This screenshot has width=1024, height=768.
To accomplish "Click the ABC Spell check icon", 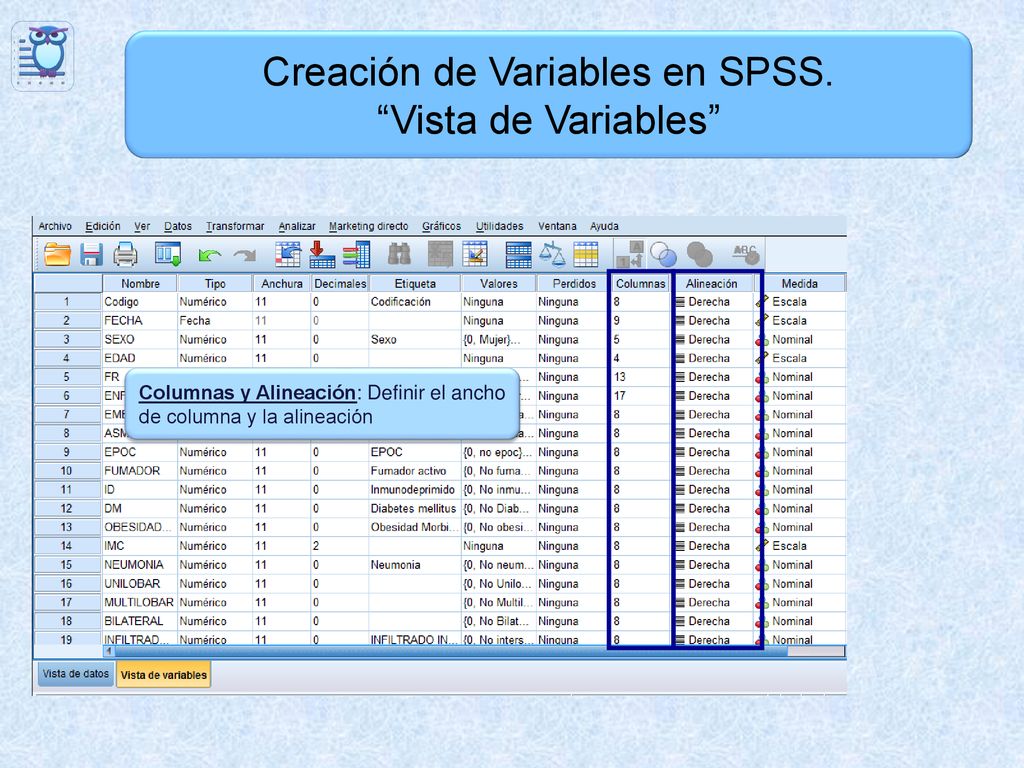I will [x=746, y=254].
